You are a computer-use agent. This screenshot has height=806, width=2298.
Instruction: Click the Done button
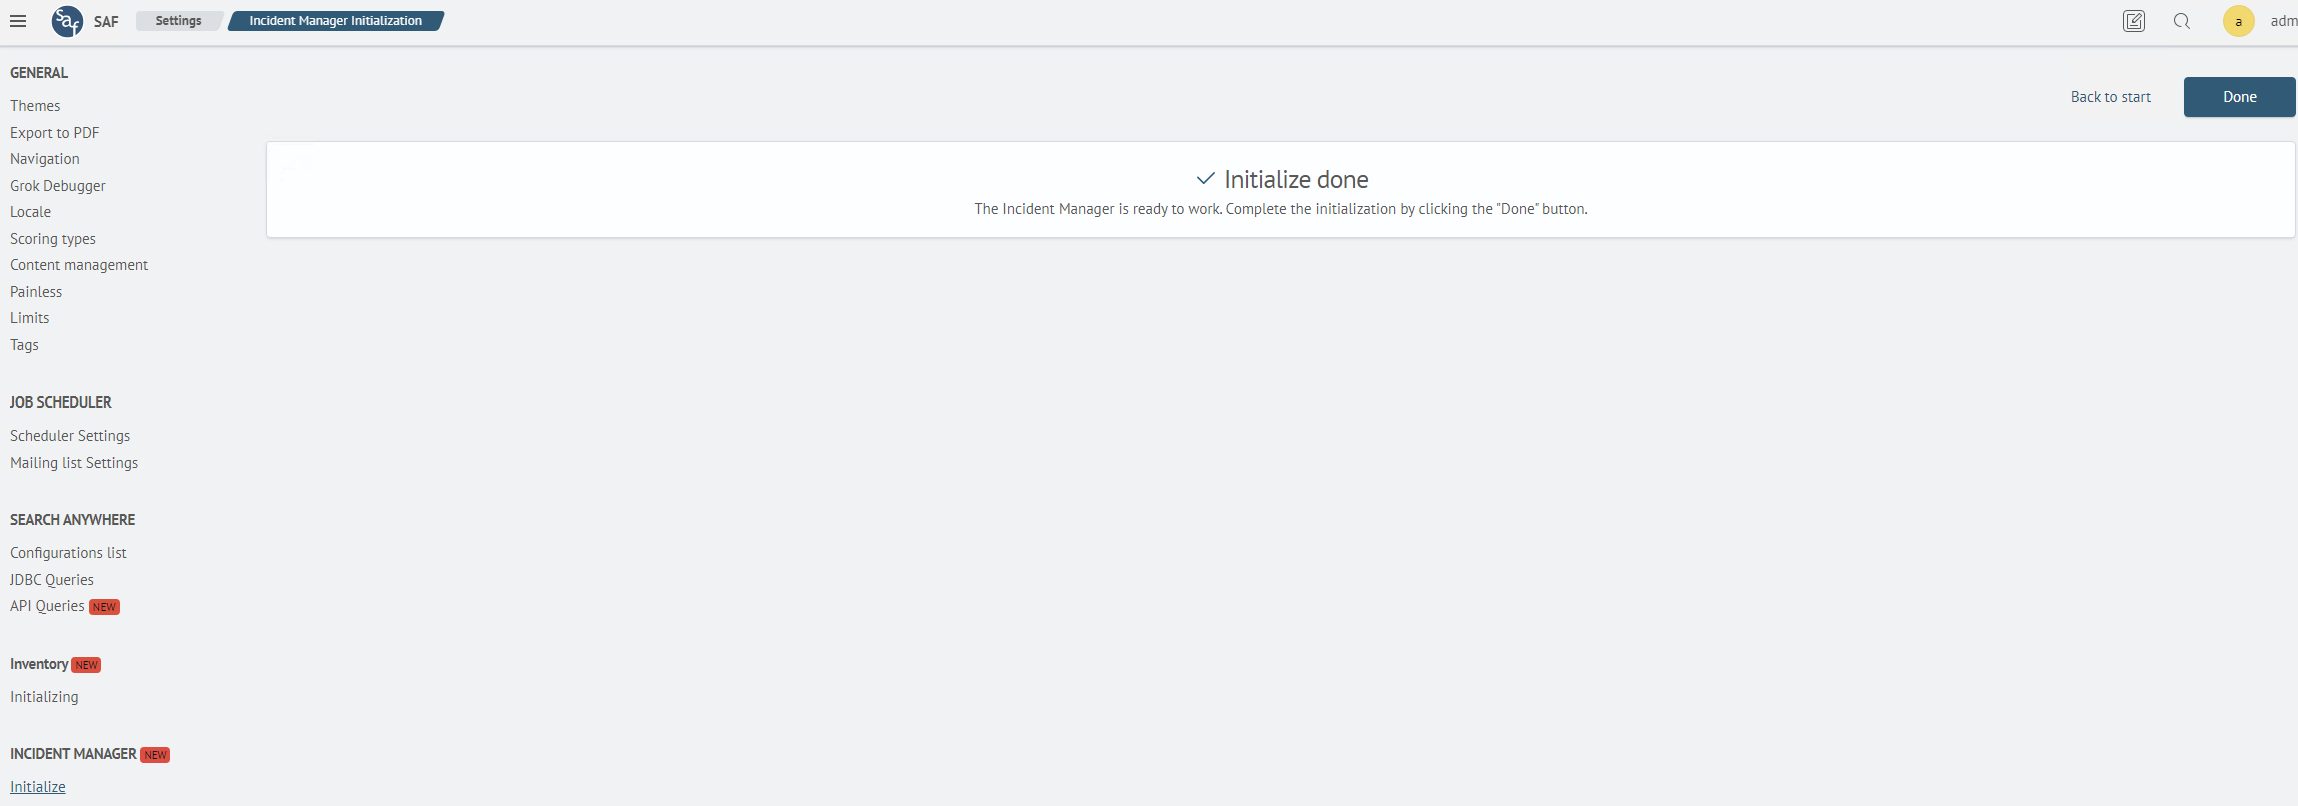tap(2239, 97)
